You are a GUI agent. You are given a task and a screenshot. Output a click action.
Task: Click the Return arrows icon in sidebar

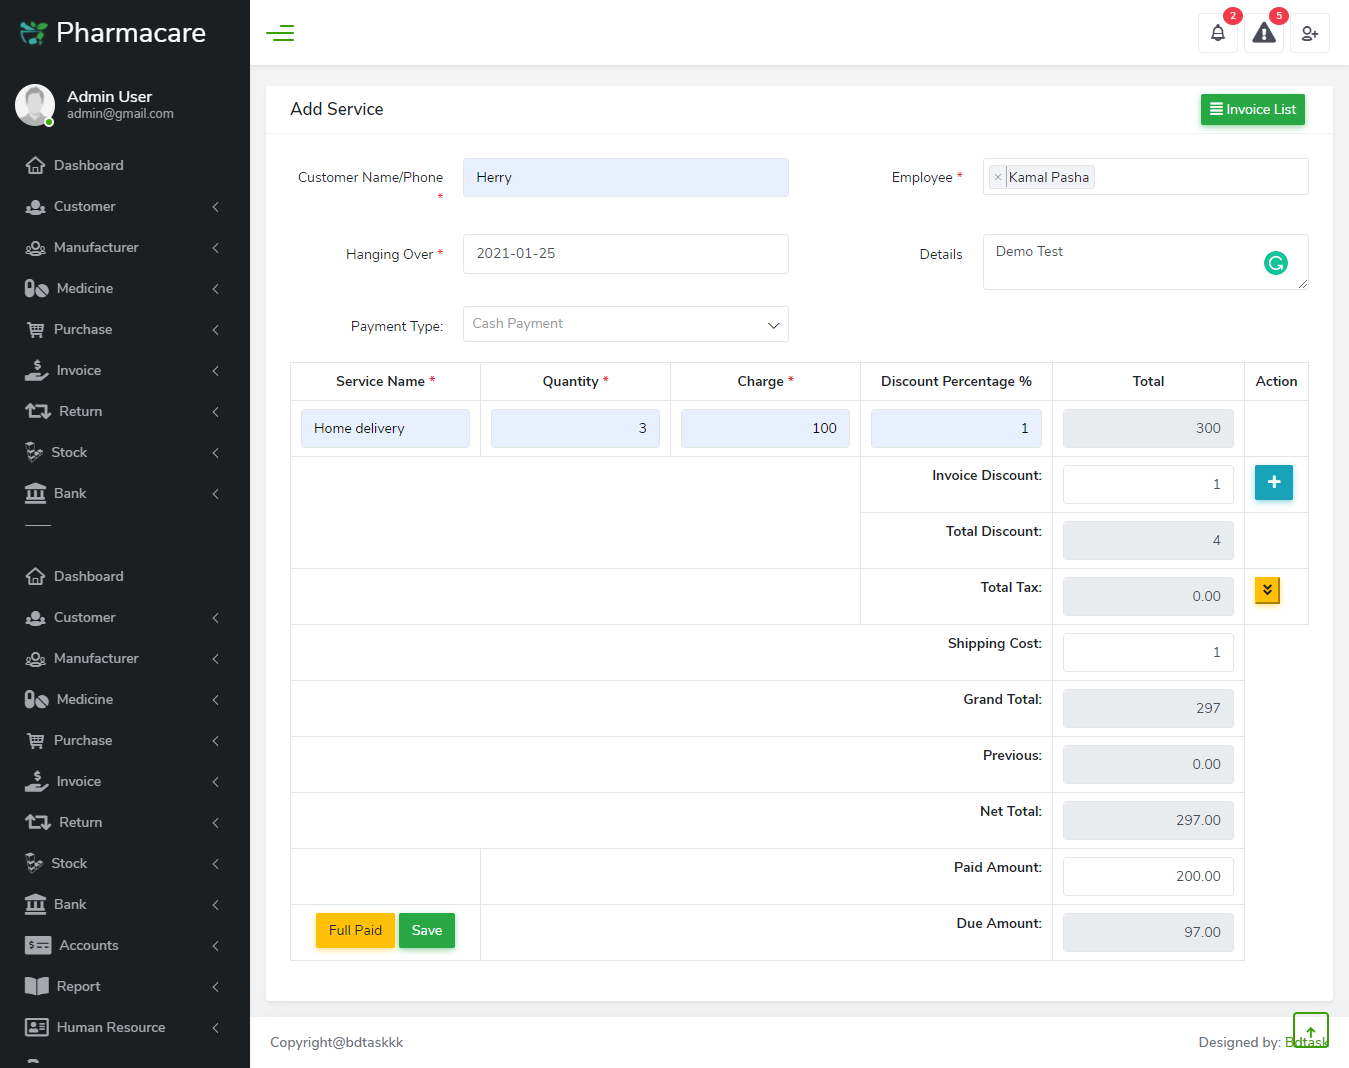[37, 411]
